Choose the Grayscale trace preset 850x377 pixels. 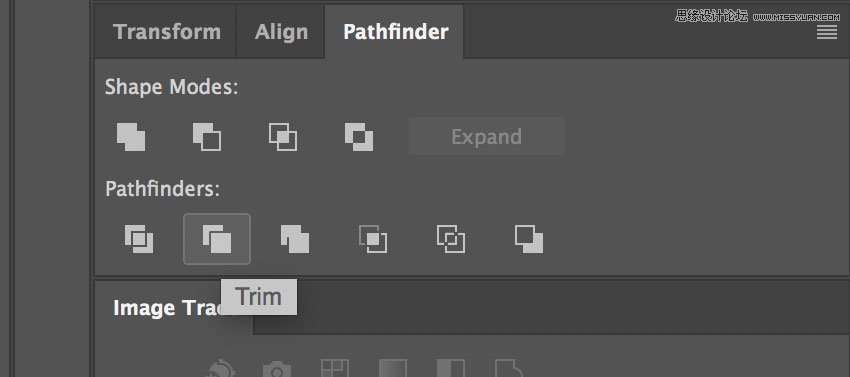393,368
